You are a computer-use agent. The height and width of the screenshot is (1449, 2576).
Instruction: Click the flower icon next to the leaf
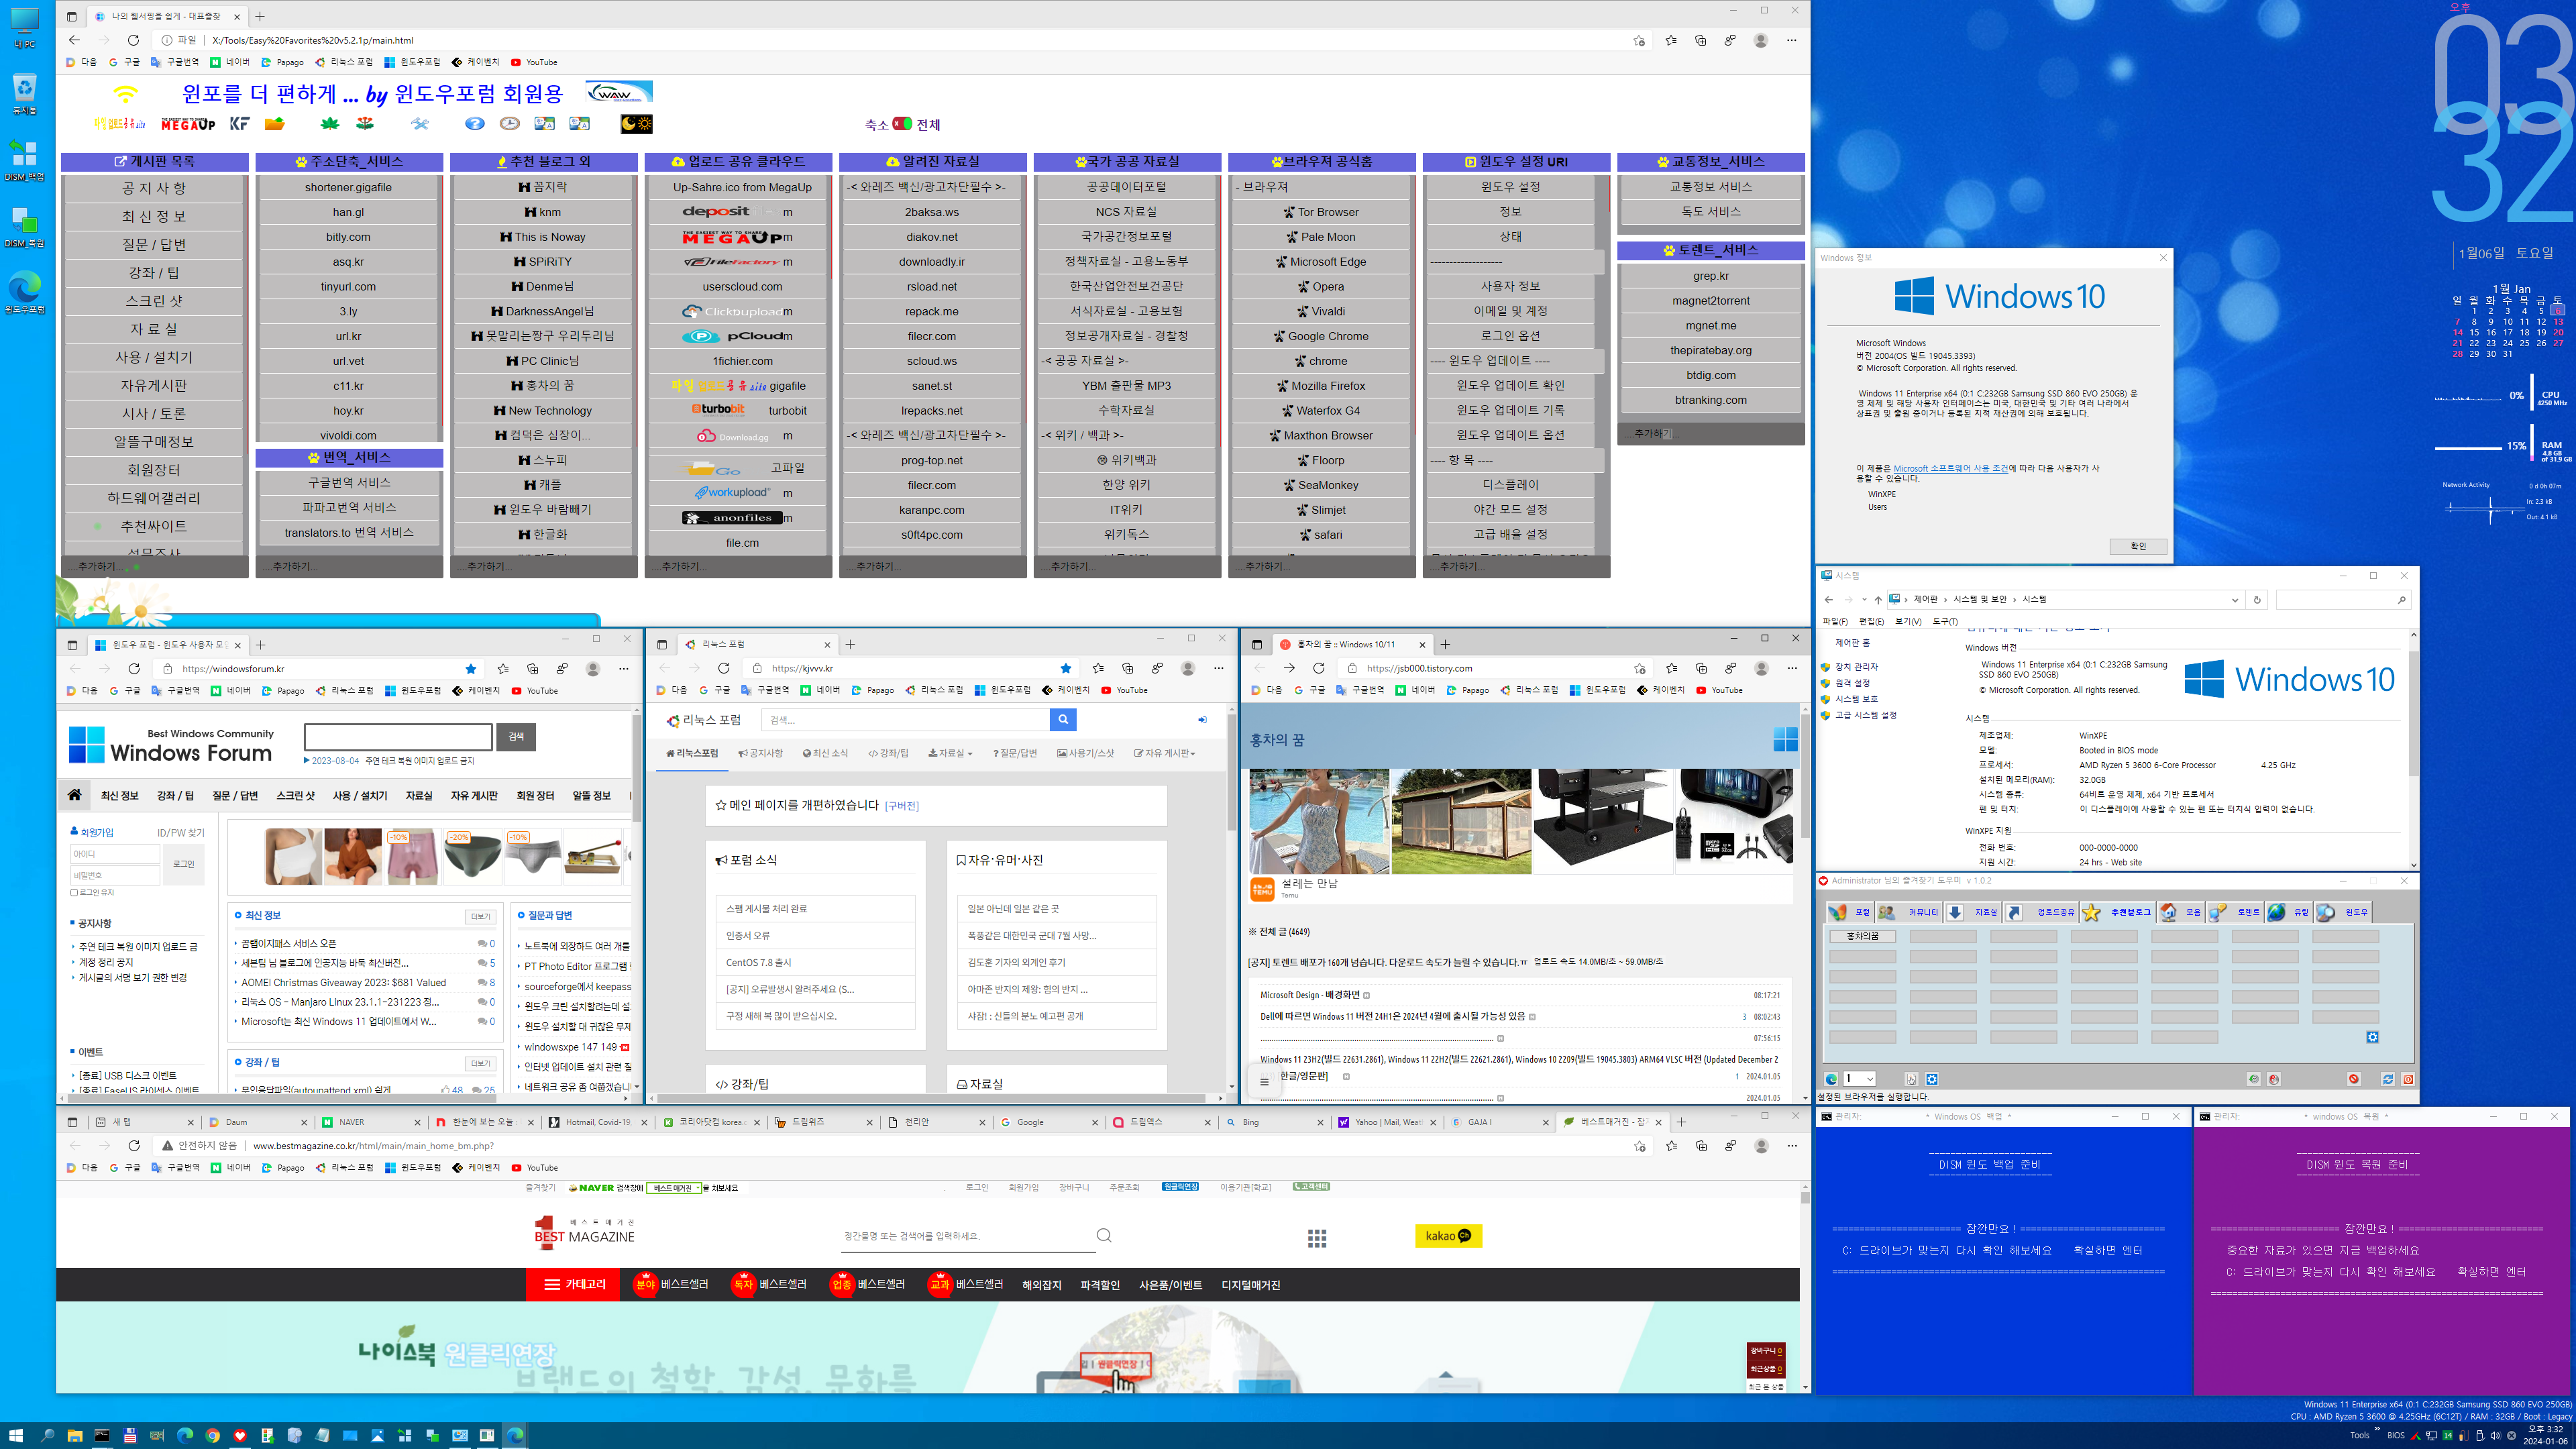365,124
